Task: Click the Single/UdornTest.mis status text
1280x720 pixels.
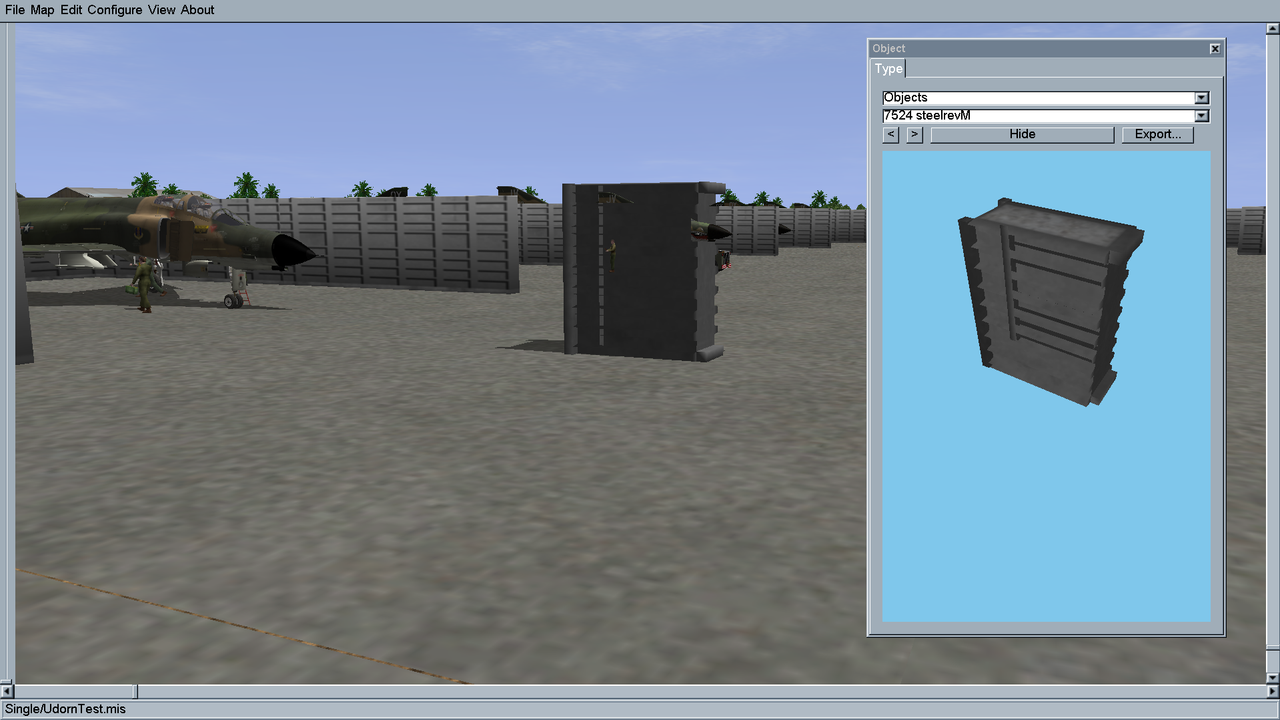Action: 65,709
